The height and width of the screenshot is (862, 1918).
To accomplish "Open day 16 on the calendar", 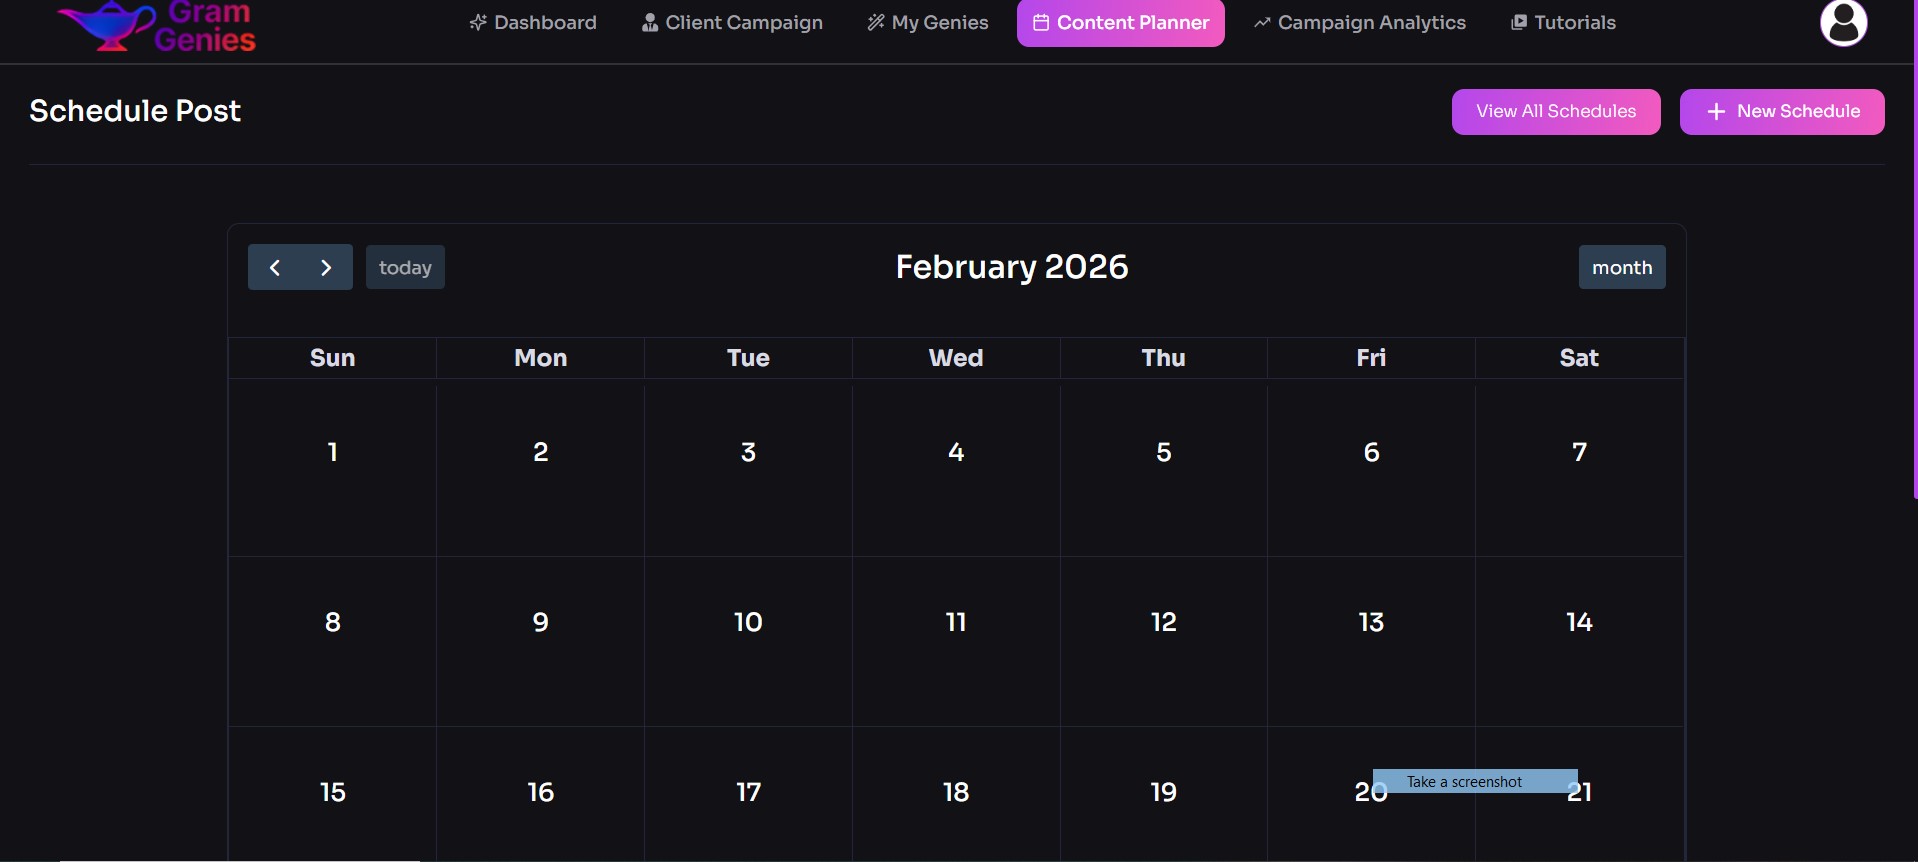I will click(x=541, y=795).
